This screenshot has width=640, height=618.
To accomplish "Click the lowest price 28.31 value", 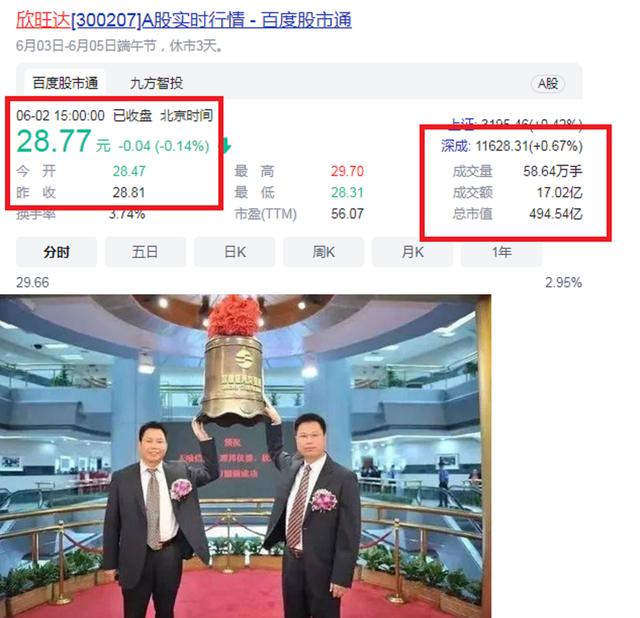I will 347,192.
